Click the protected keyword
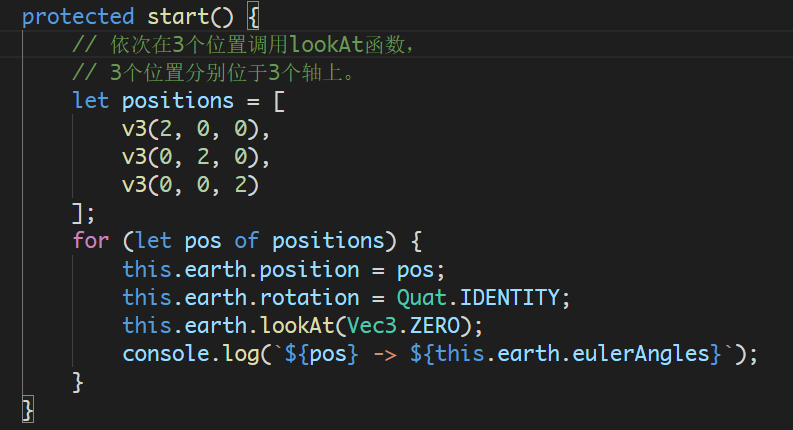The height and width of the screenshot is (430, 793). (x=77, y=17)
